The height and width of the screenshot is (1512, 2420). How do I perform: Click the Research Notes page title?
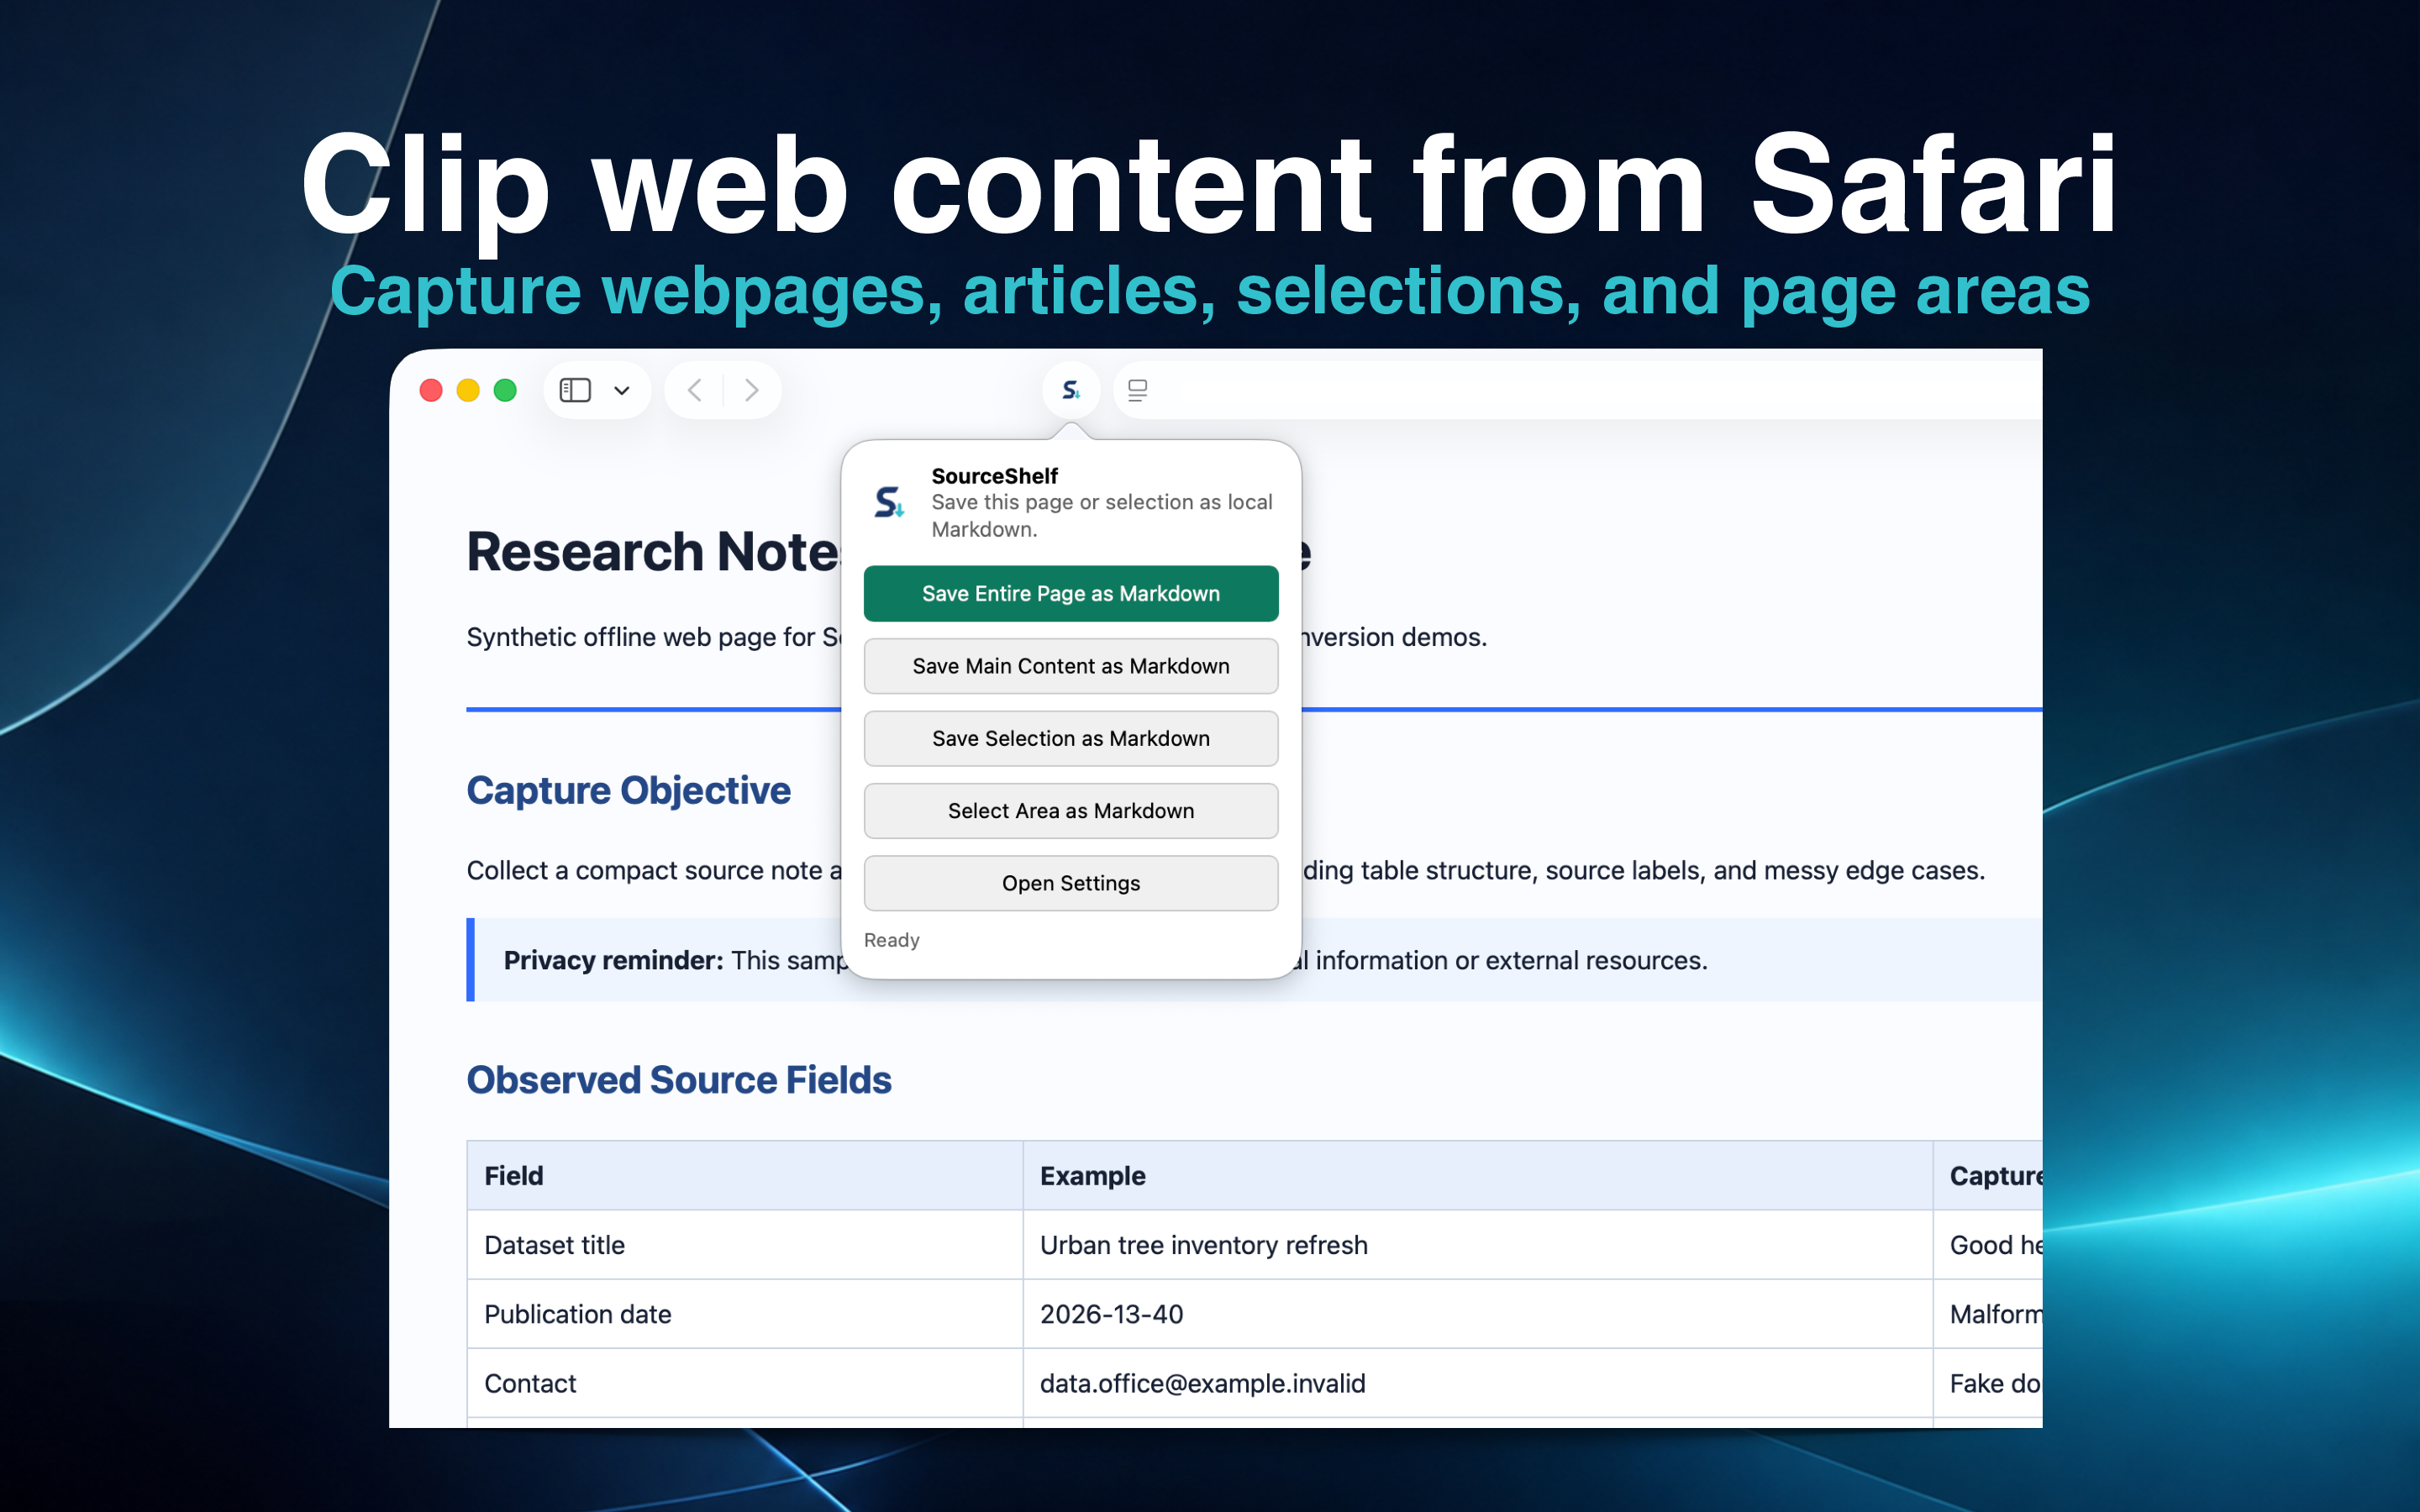click(654, 552)
